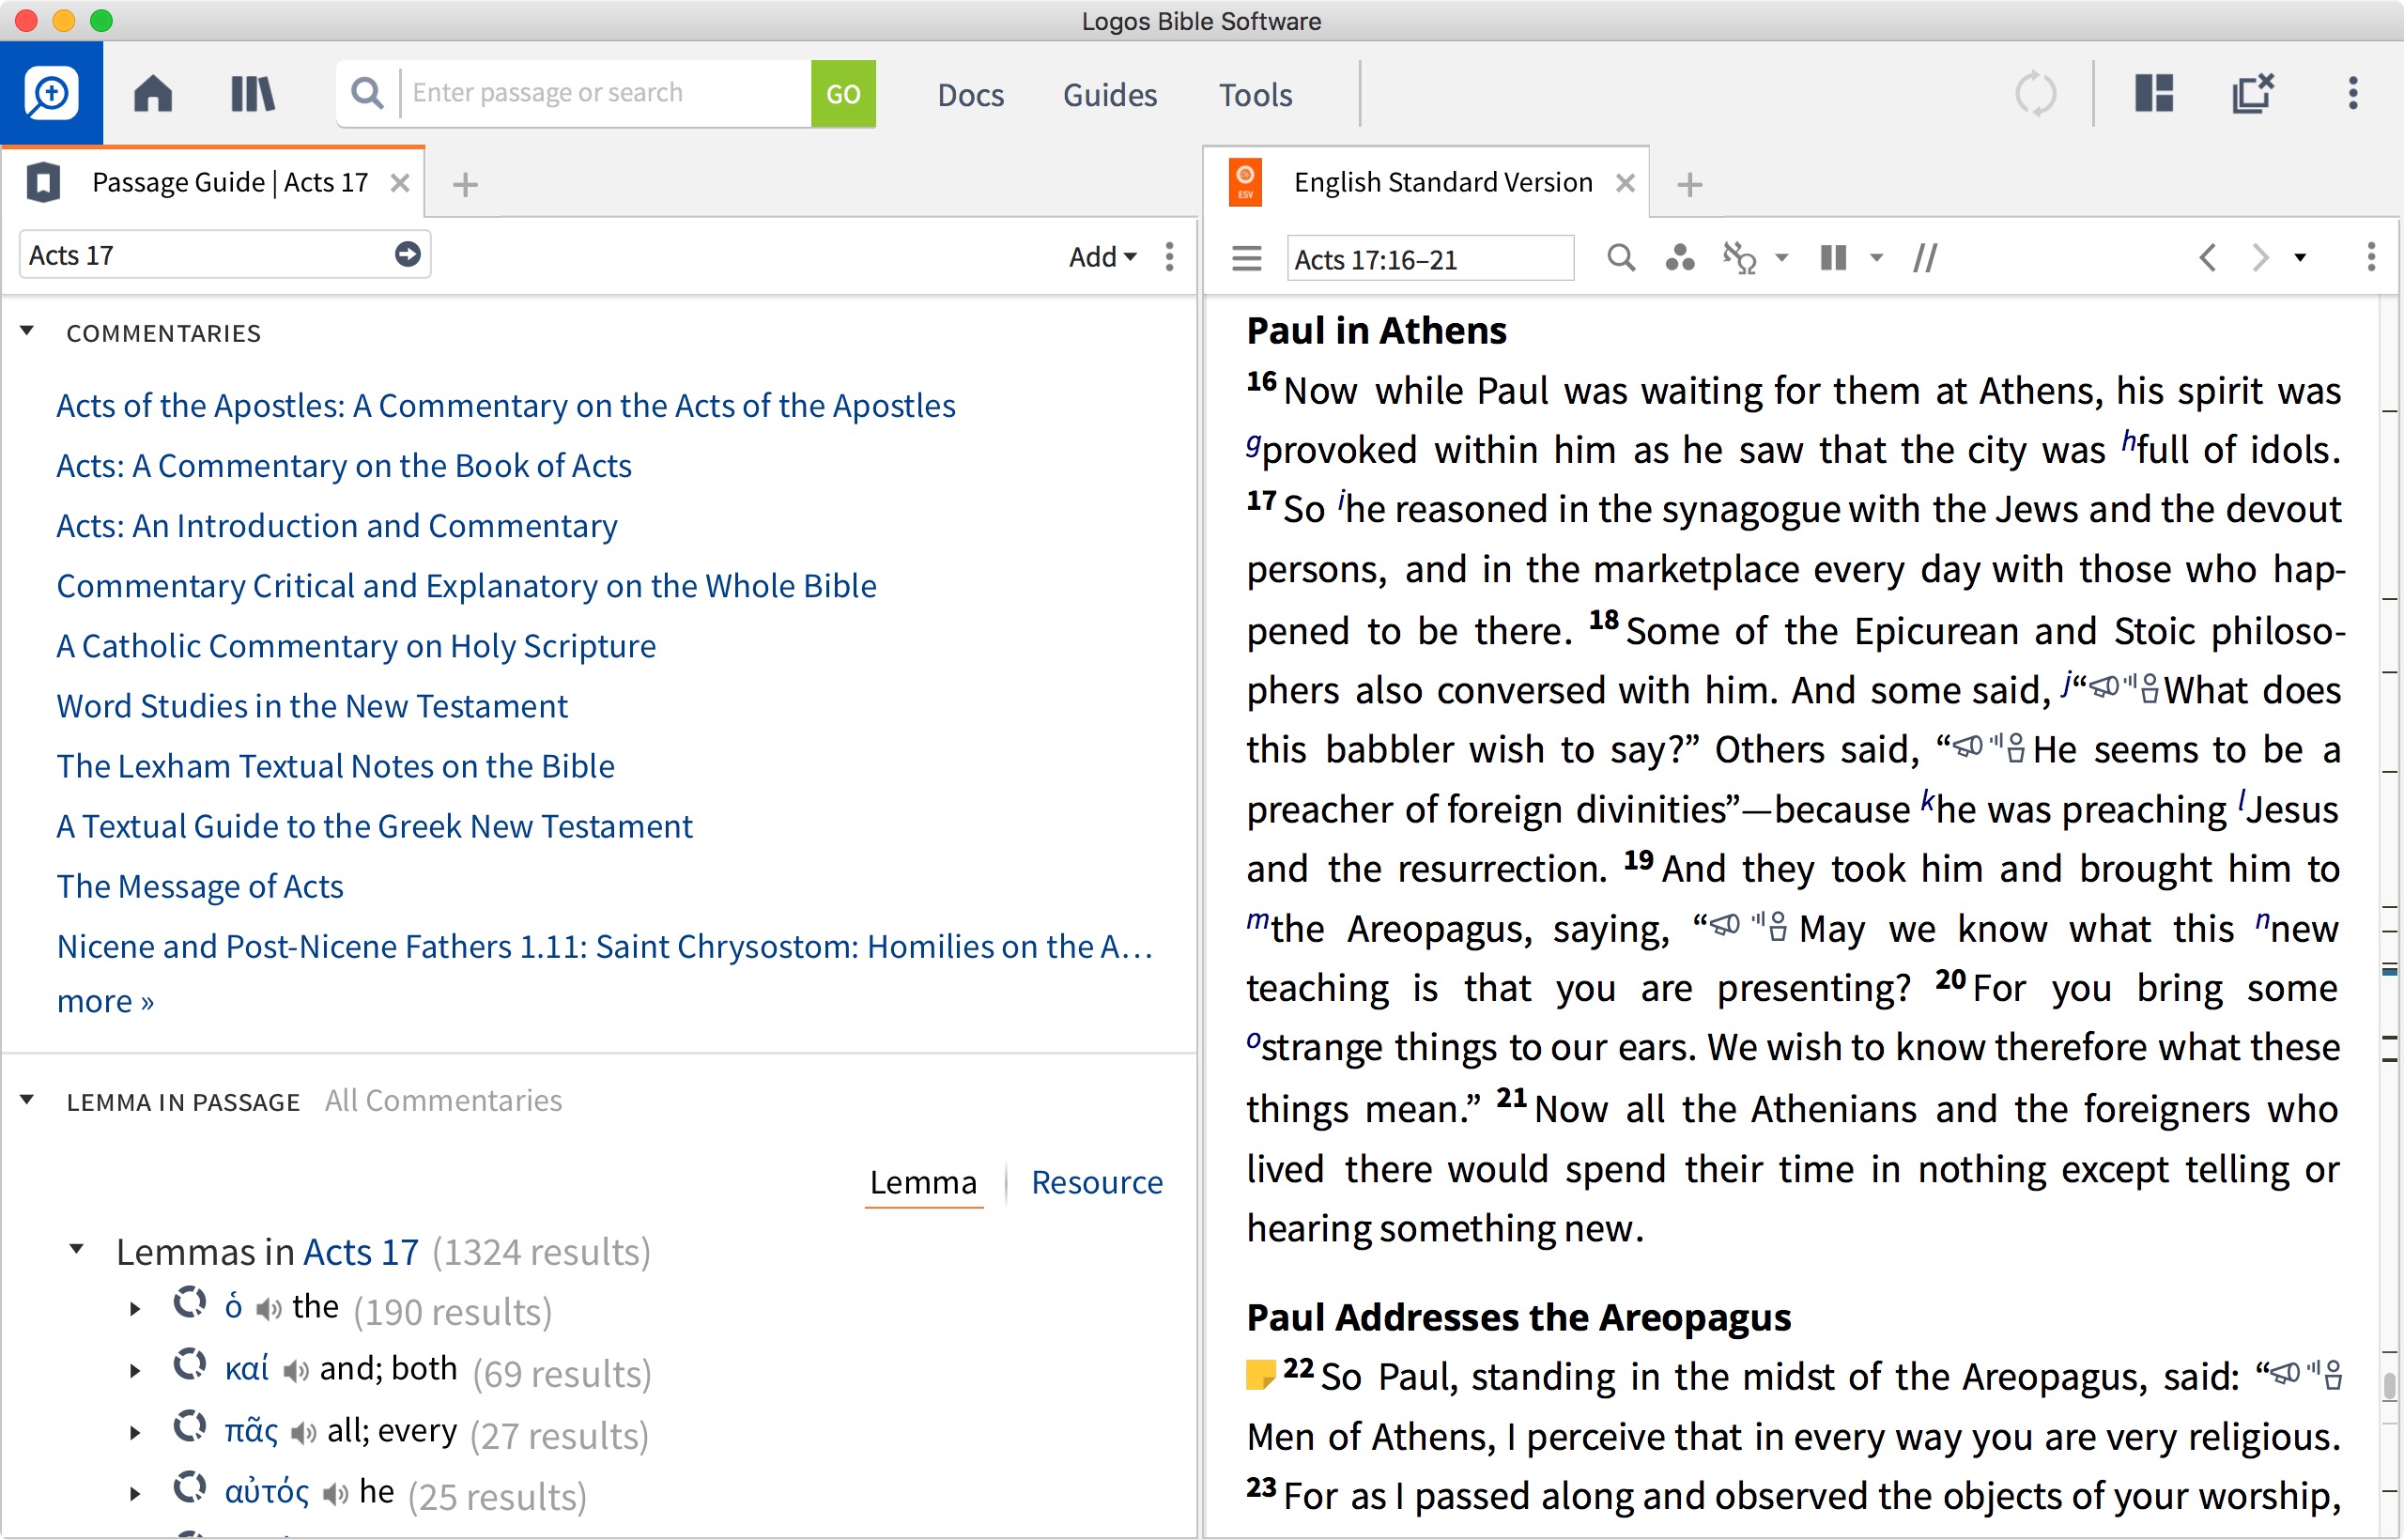Open A Catholic Commentary on Holy Scripture
The height and width of the screenshot is (1540, 2404).
coord(356,646)
